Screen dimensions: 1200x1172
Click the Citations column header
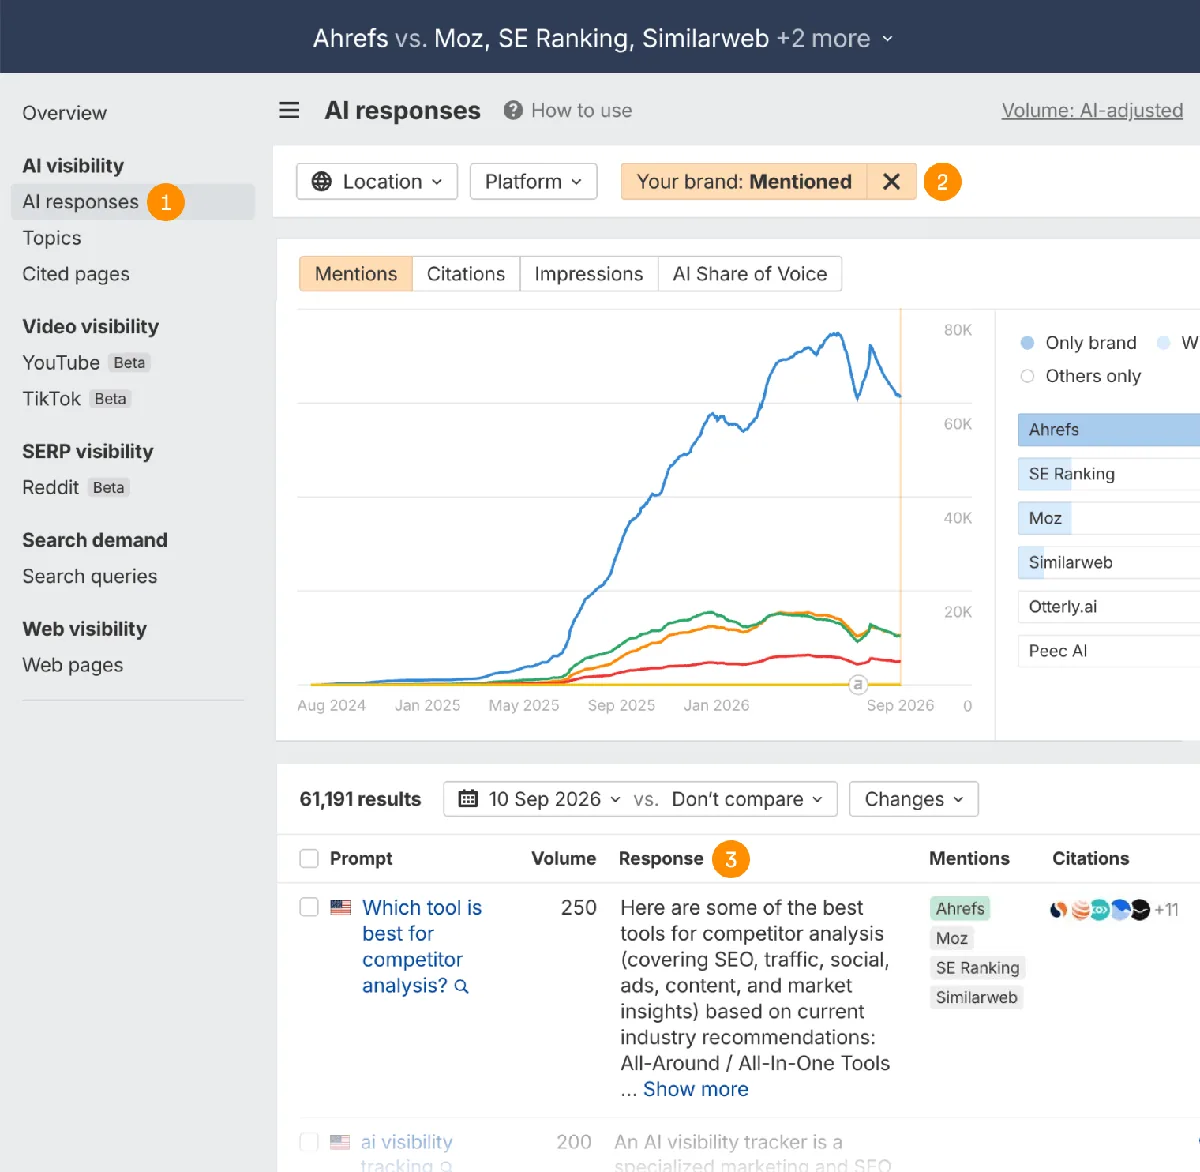pos(1090,858)
